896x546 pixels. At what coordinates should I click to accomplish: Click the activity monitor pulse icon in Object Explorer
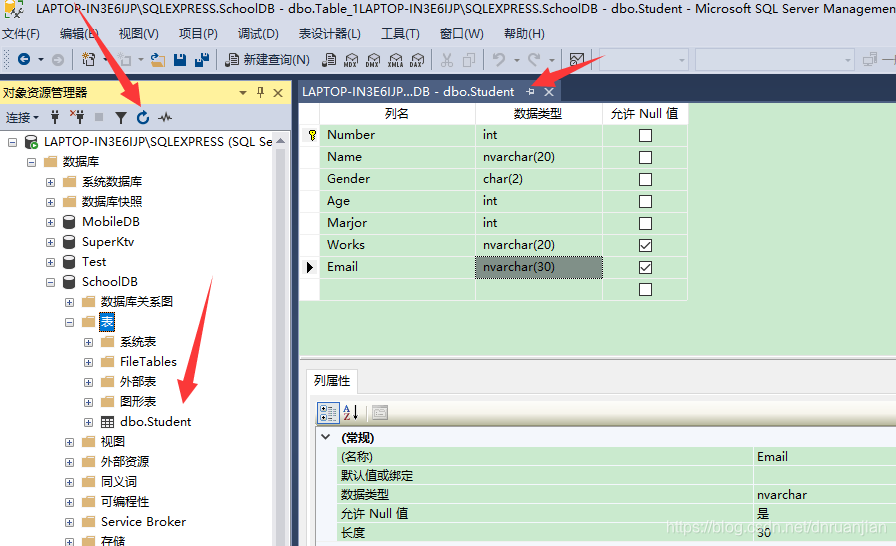coord(165,118)
